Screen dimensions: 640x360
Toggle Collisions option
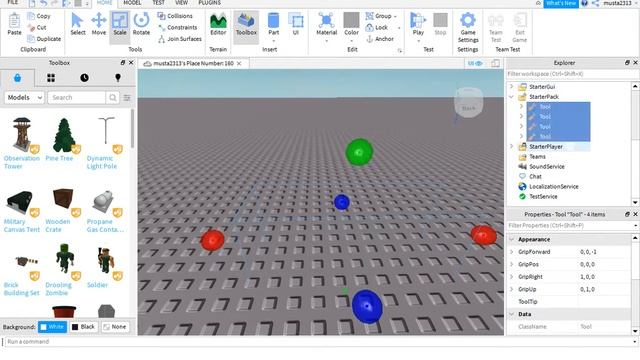[x=175, y=16]
